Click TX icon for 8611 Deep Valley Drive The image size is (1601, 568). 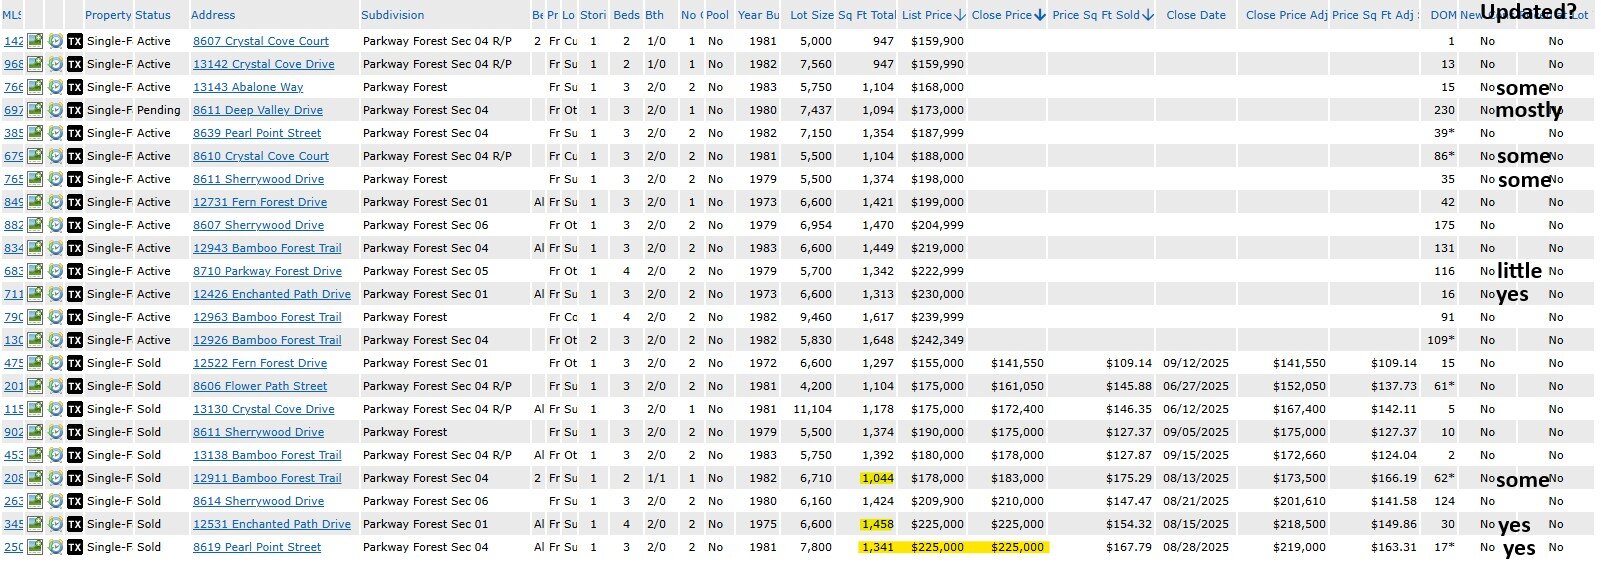tap(75, 110)
